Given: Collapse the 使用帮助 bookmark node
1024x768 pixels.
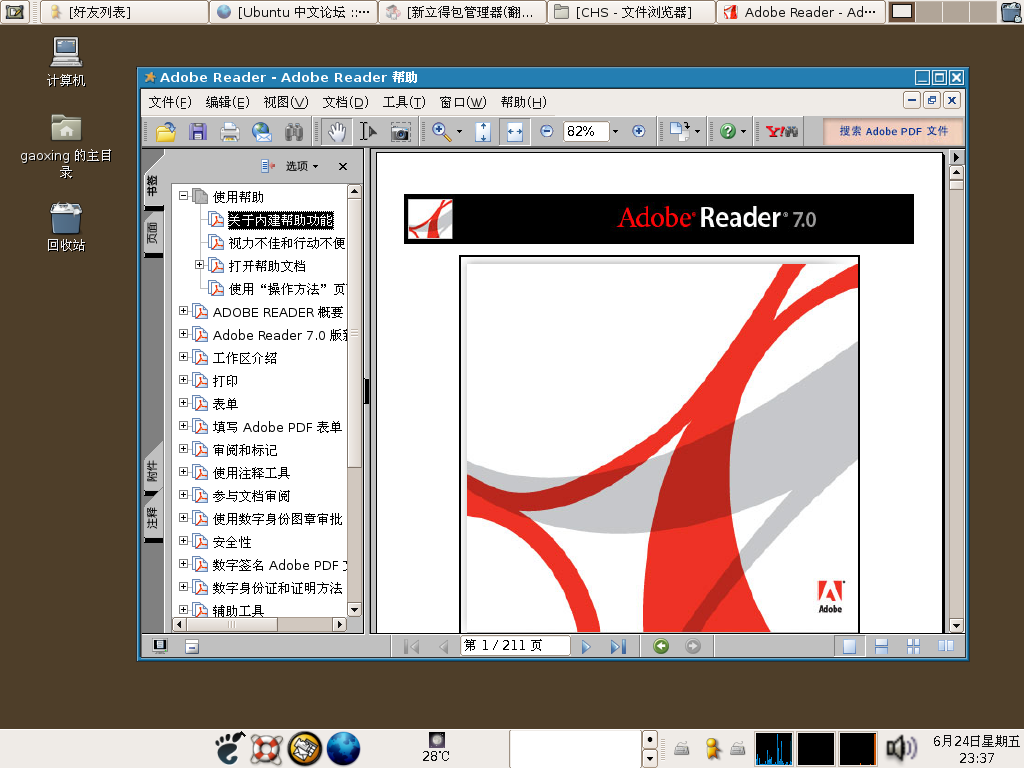Looking at the screenshot, I should tap(184, 195).
